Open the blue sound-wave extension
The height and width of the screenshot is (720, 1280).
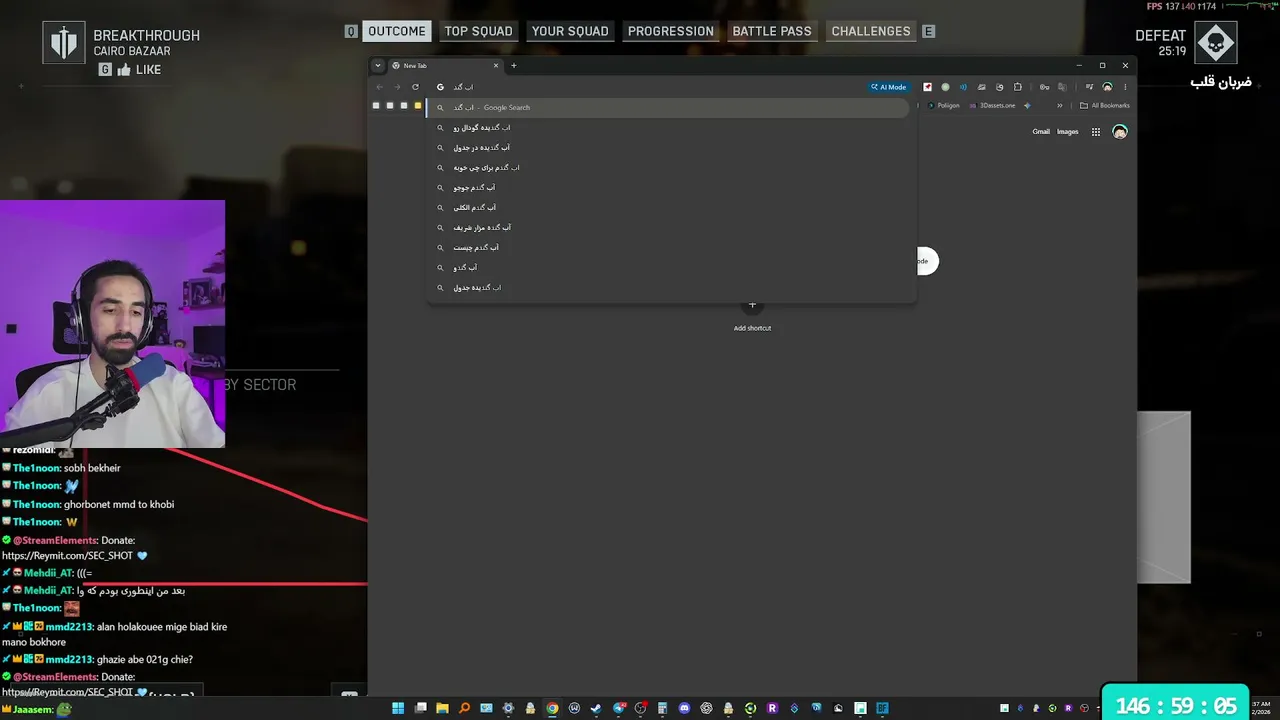963,87
